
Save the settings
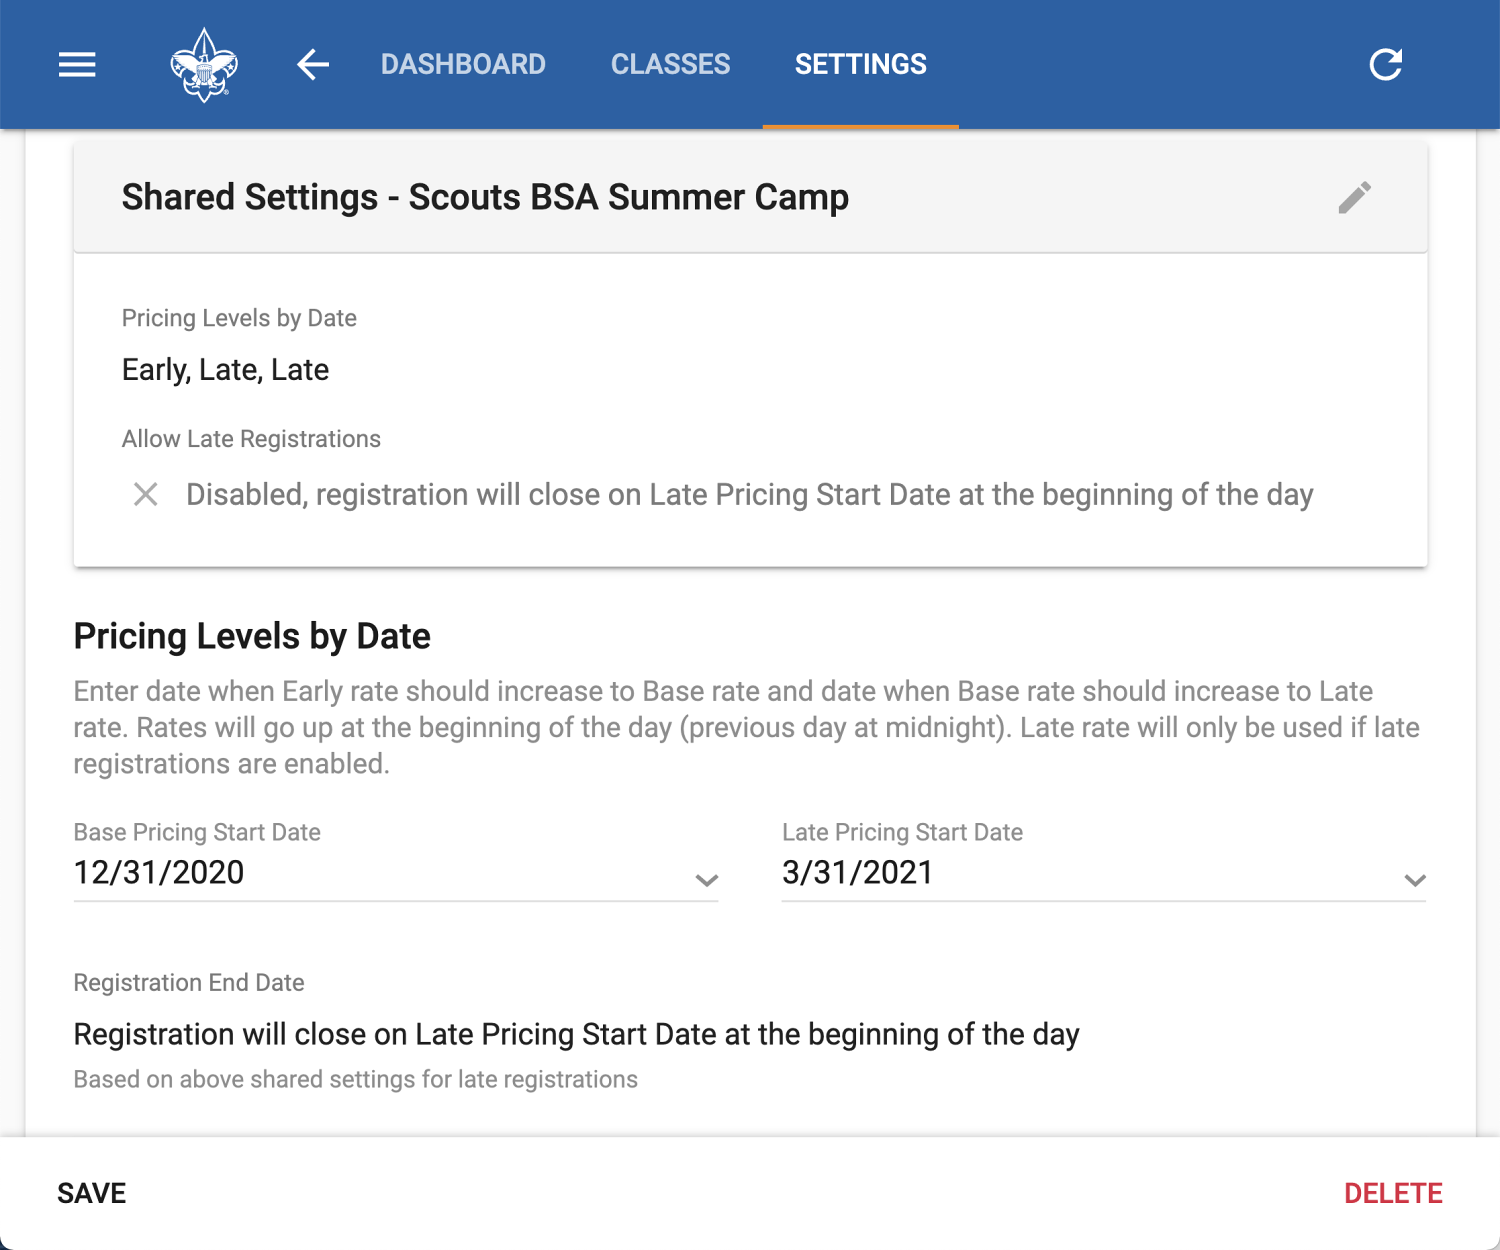[92, 1193]
